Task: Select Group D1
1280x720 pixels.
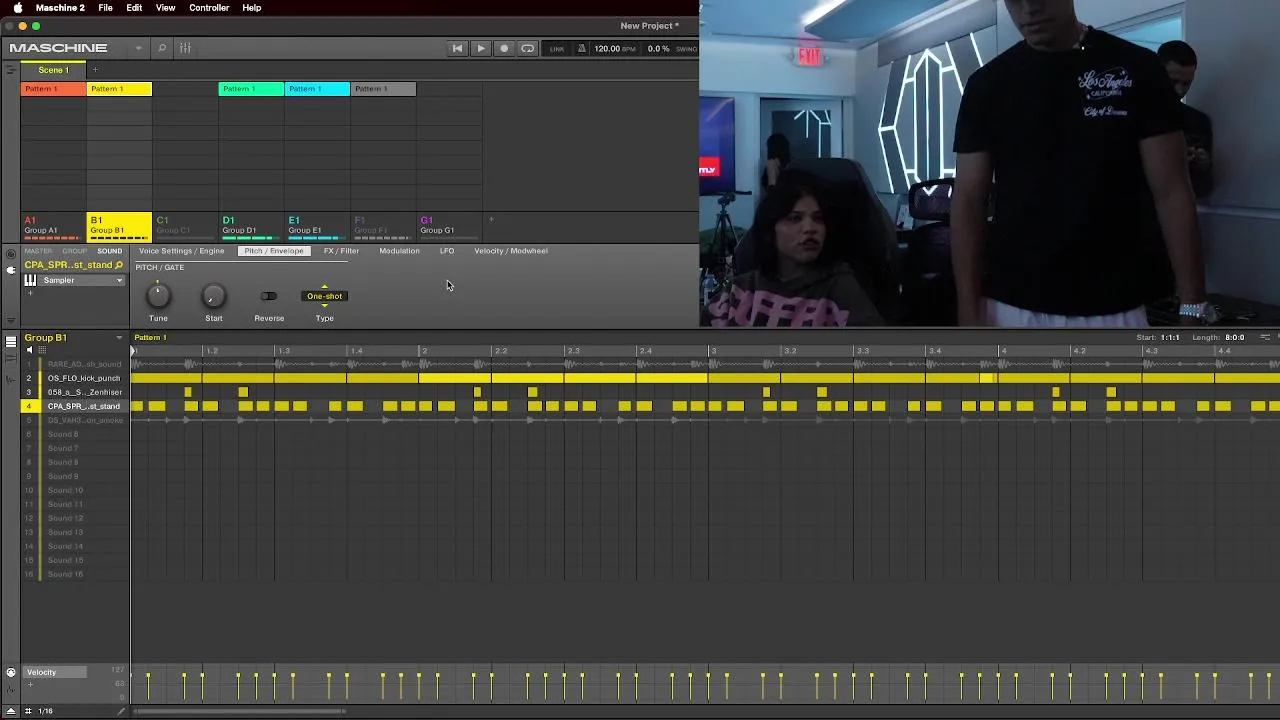Action: [x=251, y=226]
